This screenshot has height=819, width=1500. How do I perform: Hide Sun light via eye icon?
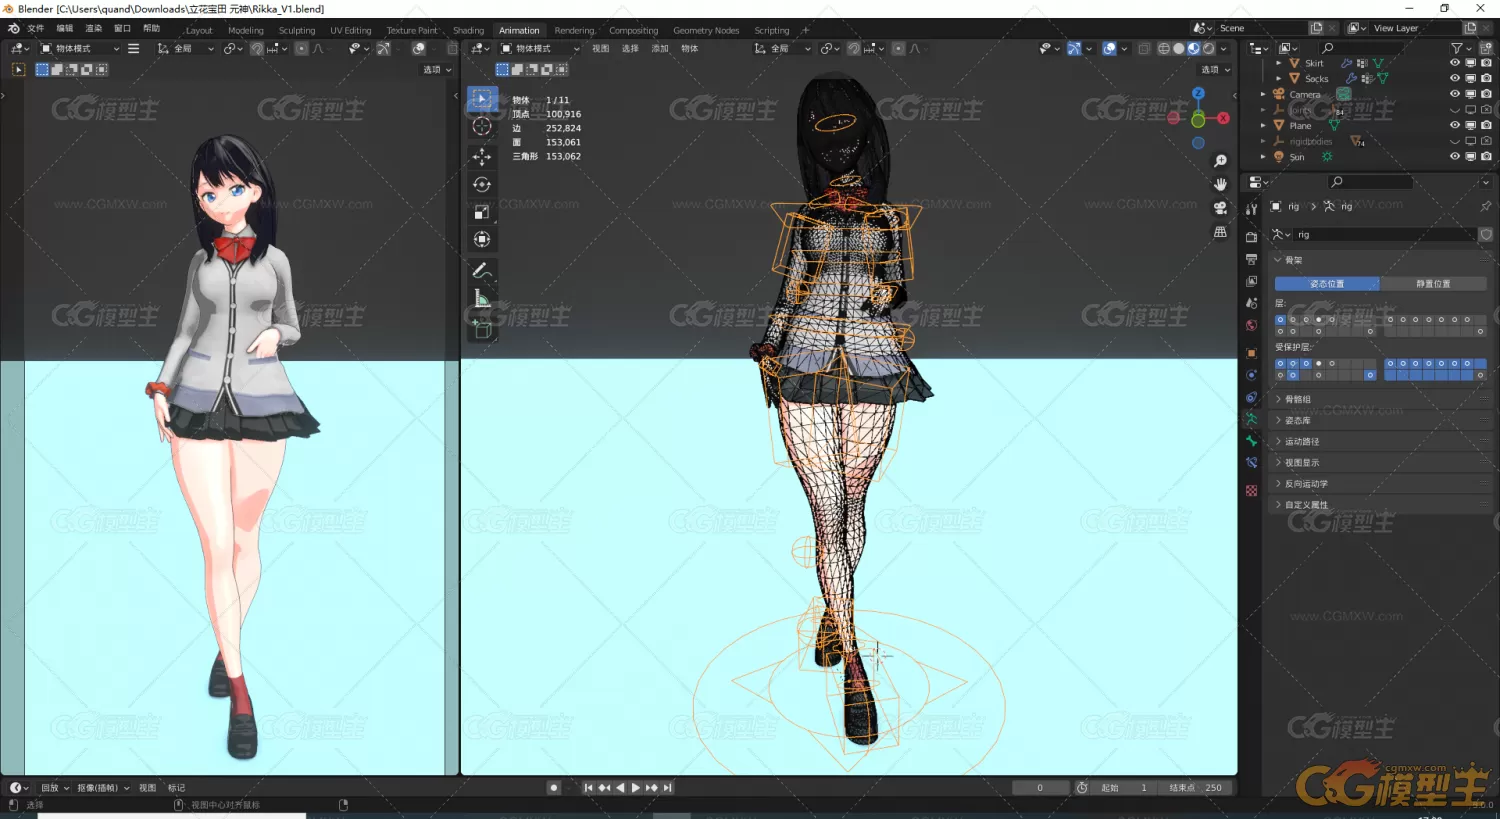pyautogui.click(x=1455, y=156)
